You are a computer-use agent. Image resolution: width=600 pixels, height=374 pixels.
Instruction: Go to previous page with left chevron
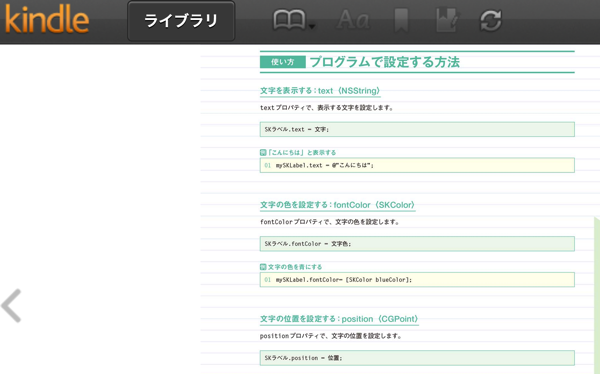tap(11, 305)
